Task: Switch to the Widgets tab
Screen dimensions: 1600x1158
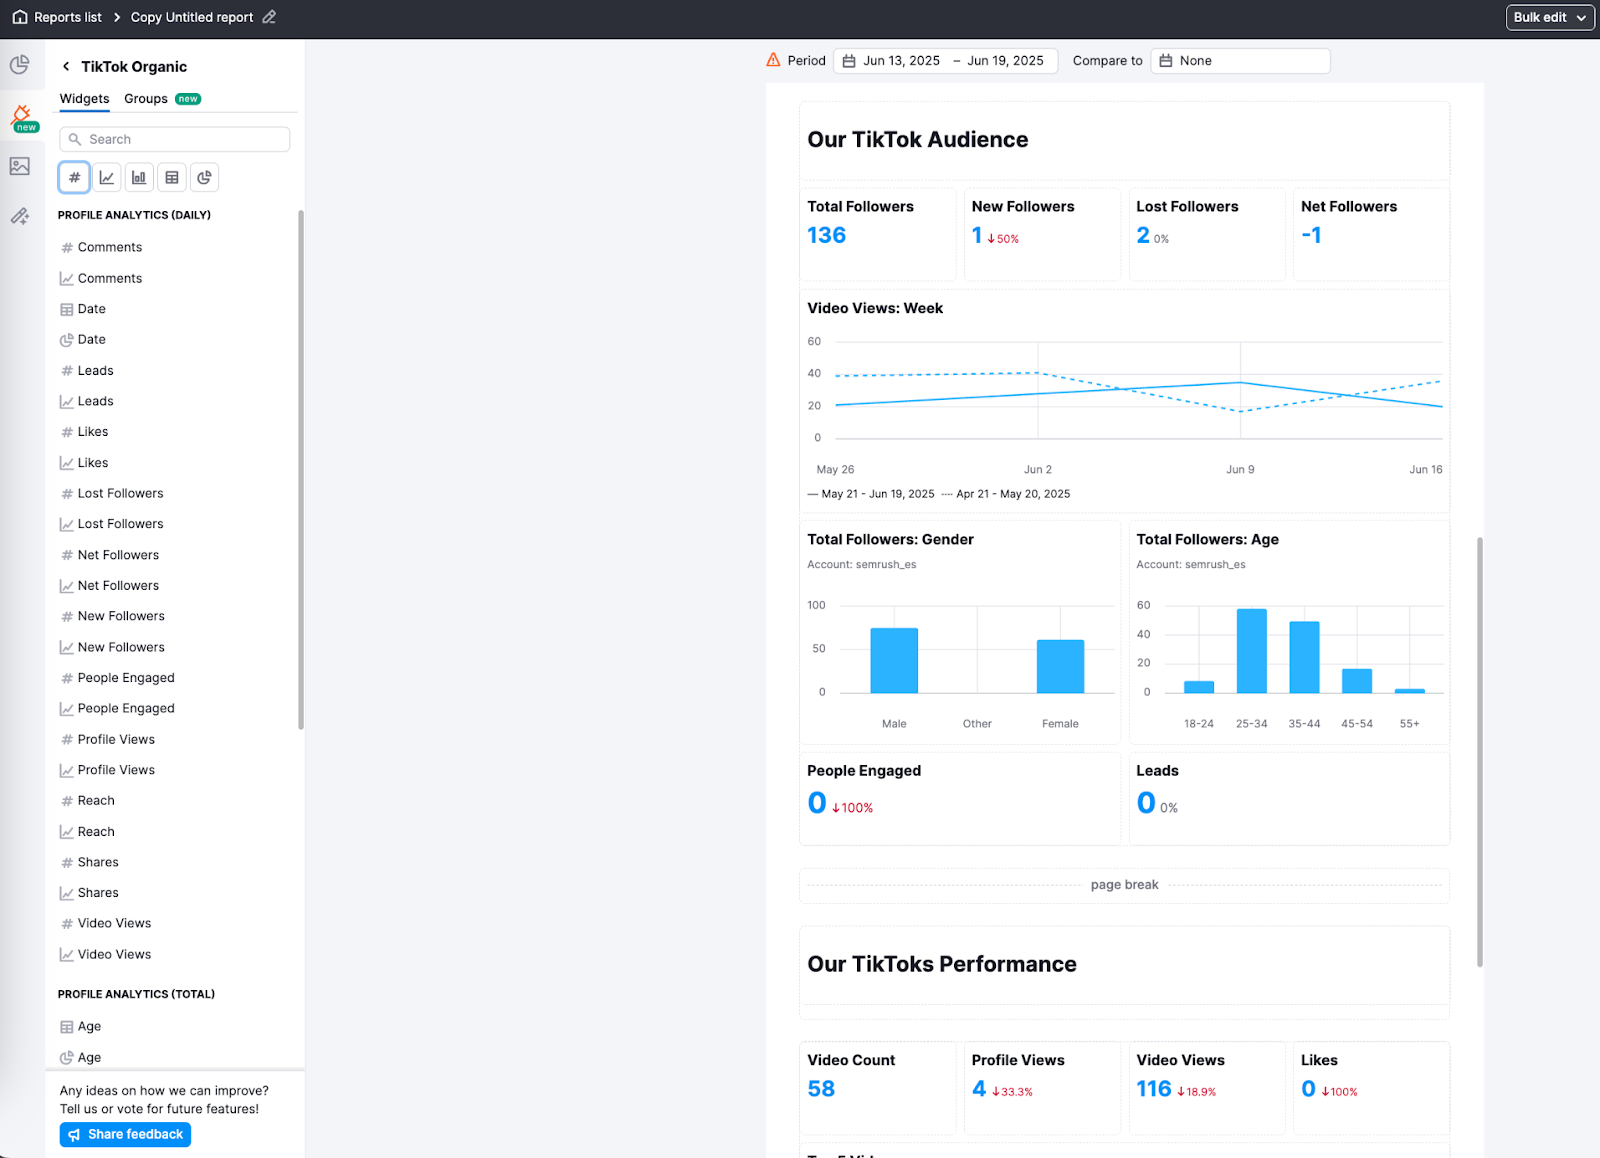Action: tap(84, 98)
